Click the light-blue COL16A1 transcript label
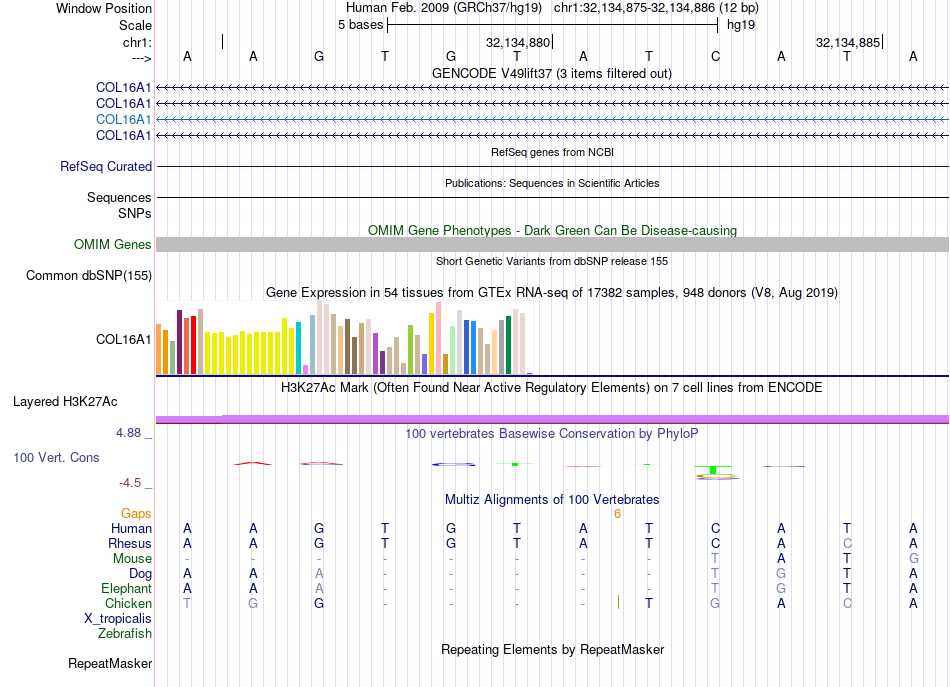The height and width of the screenshot is (687, 950). coord(124,119)
